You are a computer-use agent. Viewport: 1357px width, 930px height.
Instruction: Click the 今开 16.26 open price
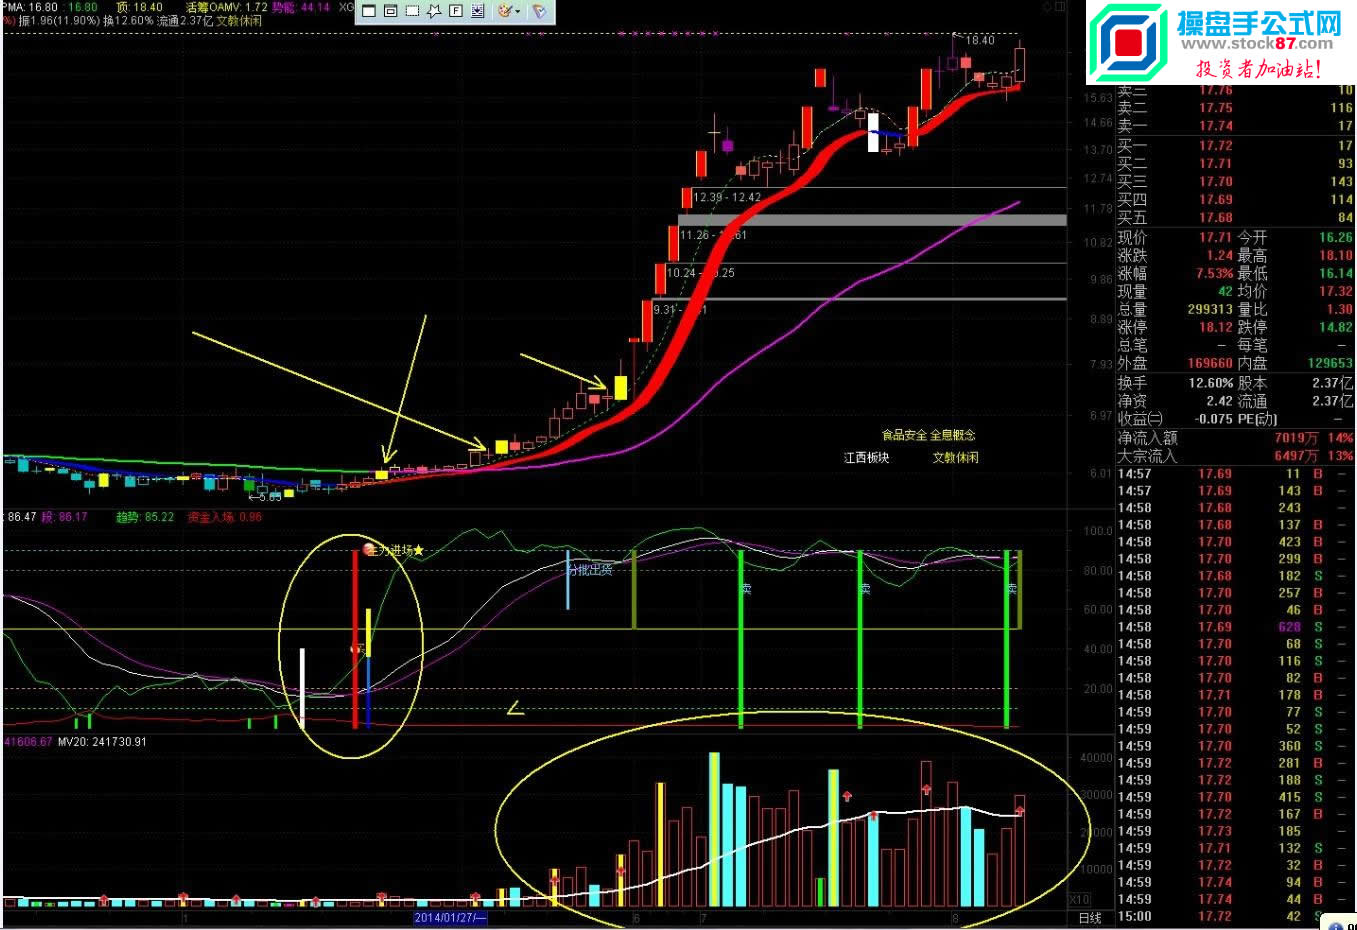pos(1335,238)
